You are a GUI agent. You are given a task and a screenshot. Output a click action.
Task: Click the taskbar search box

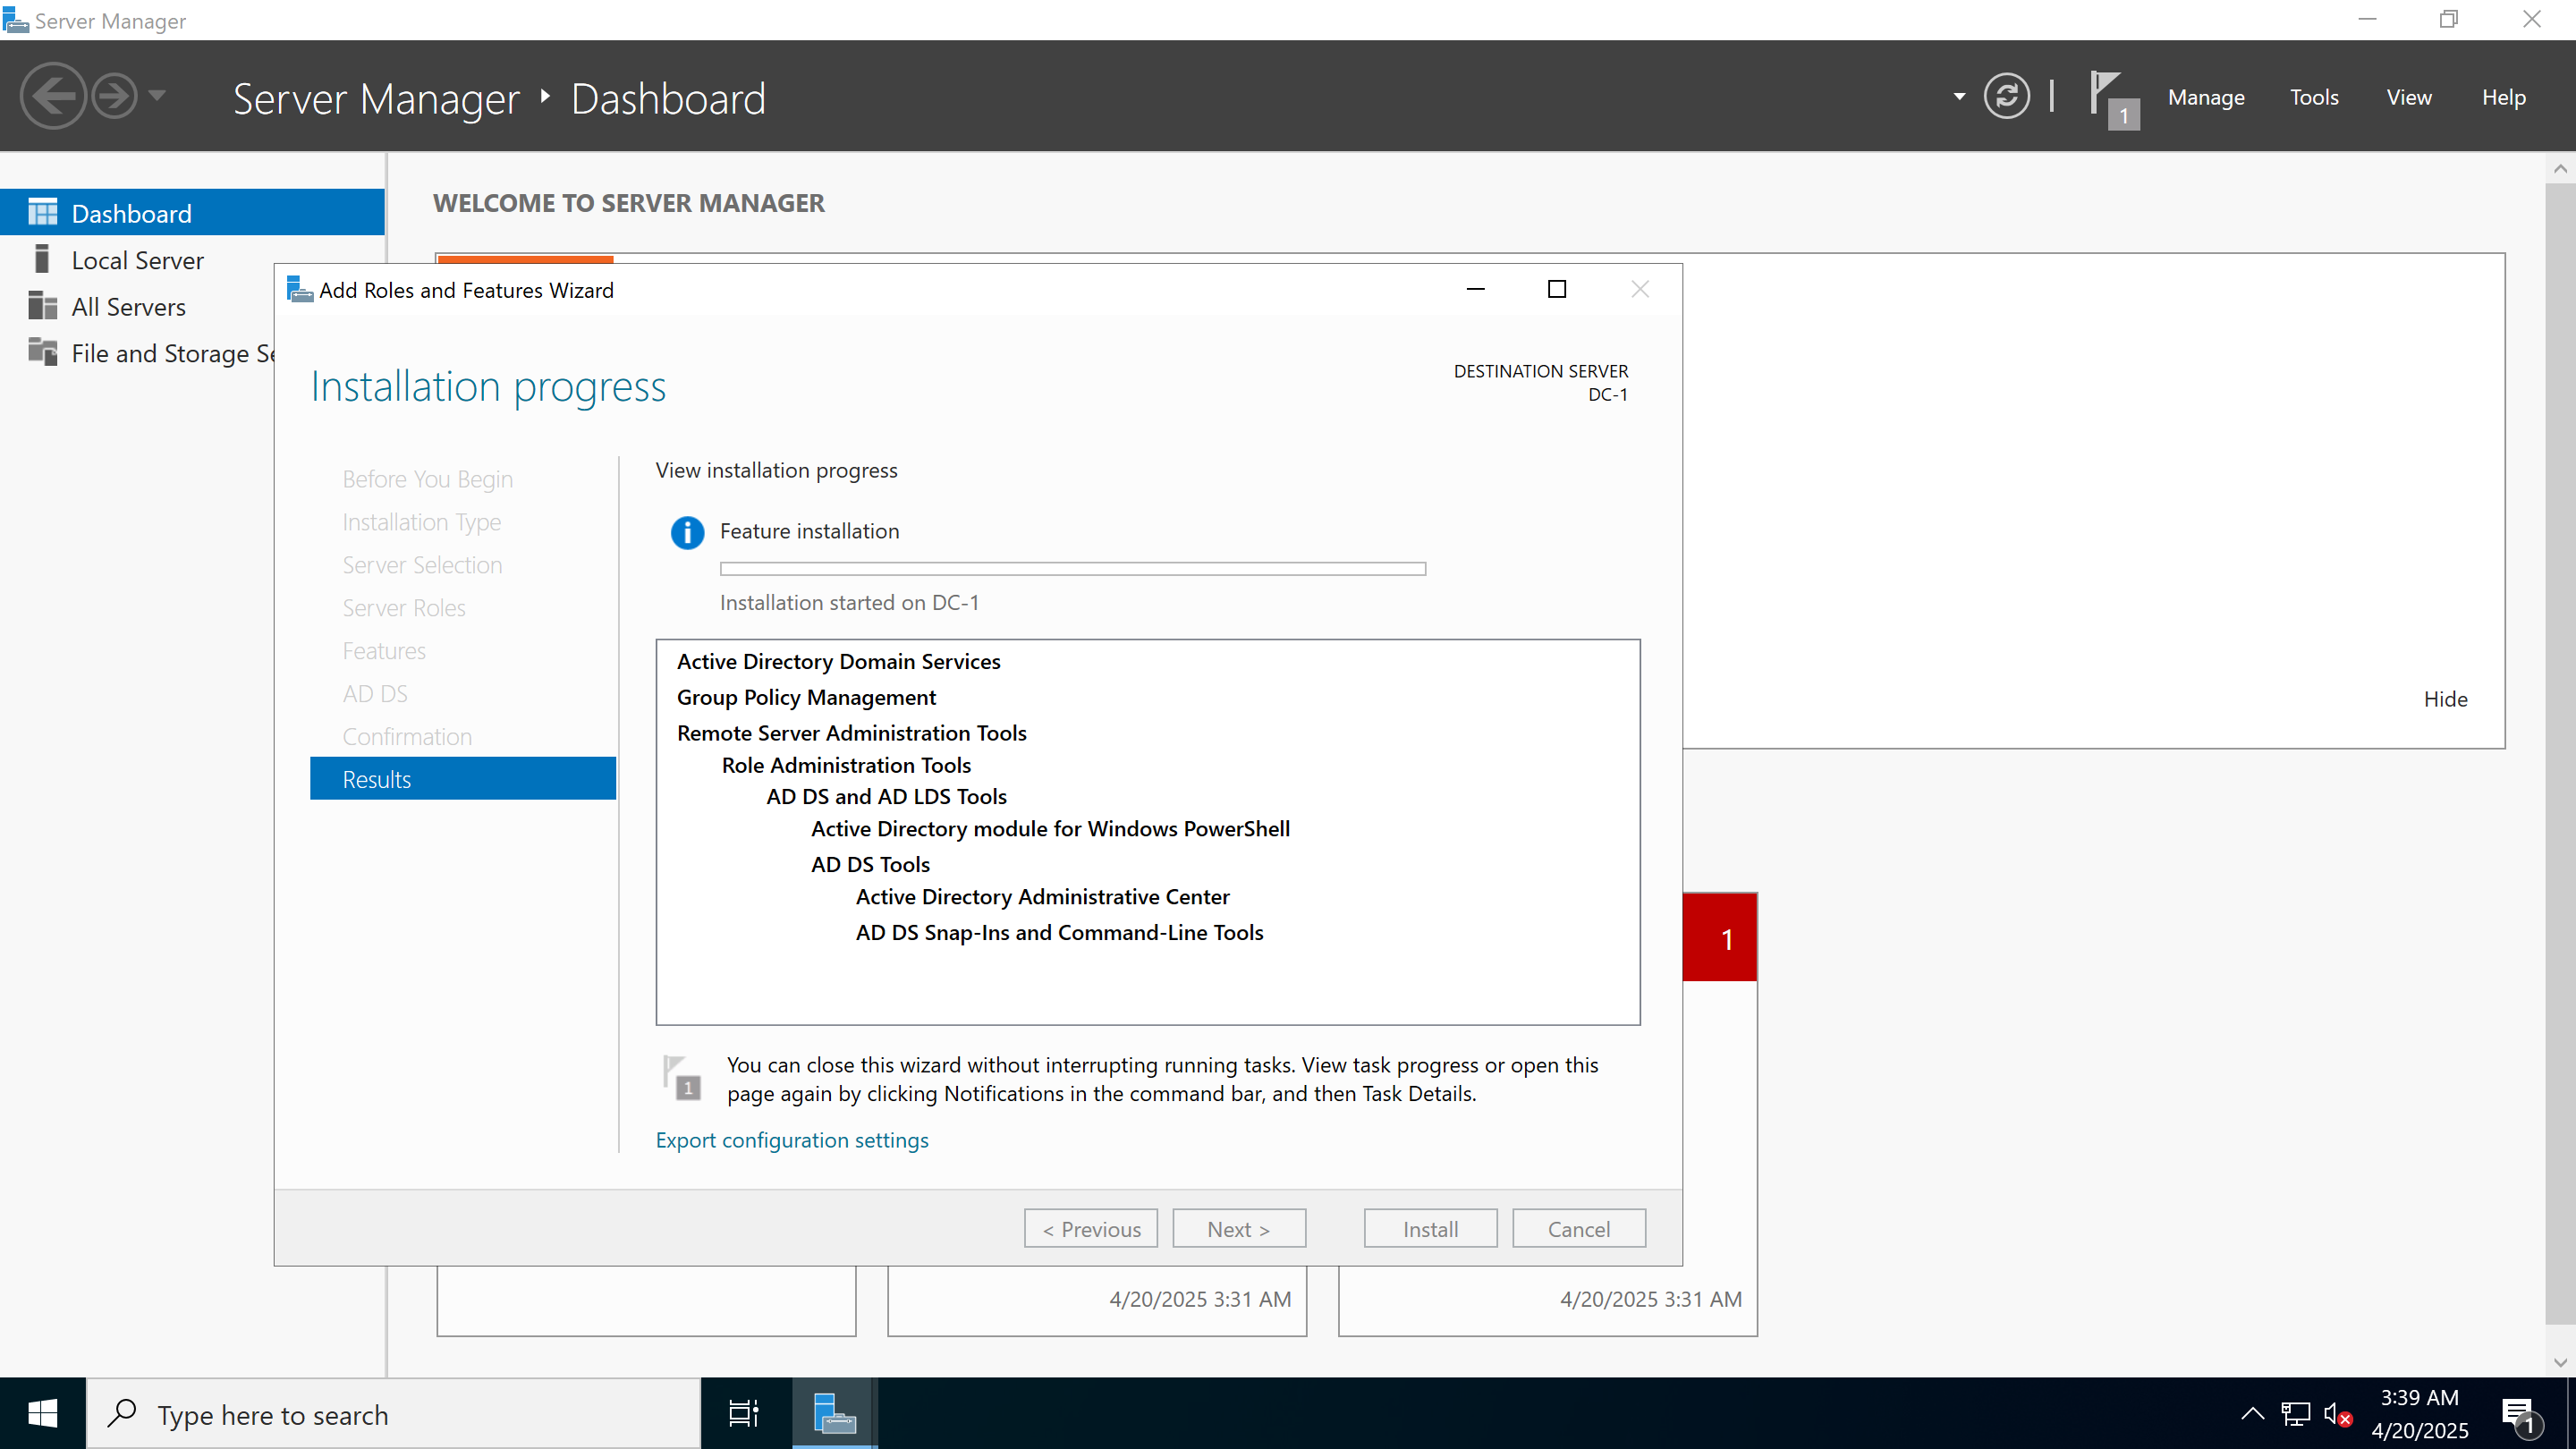point(394,1413)
